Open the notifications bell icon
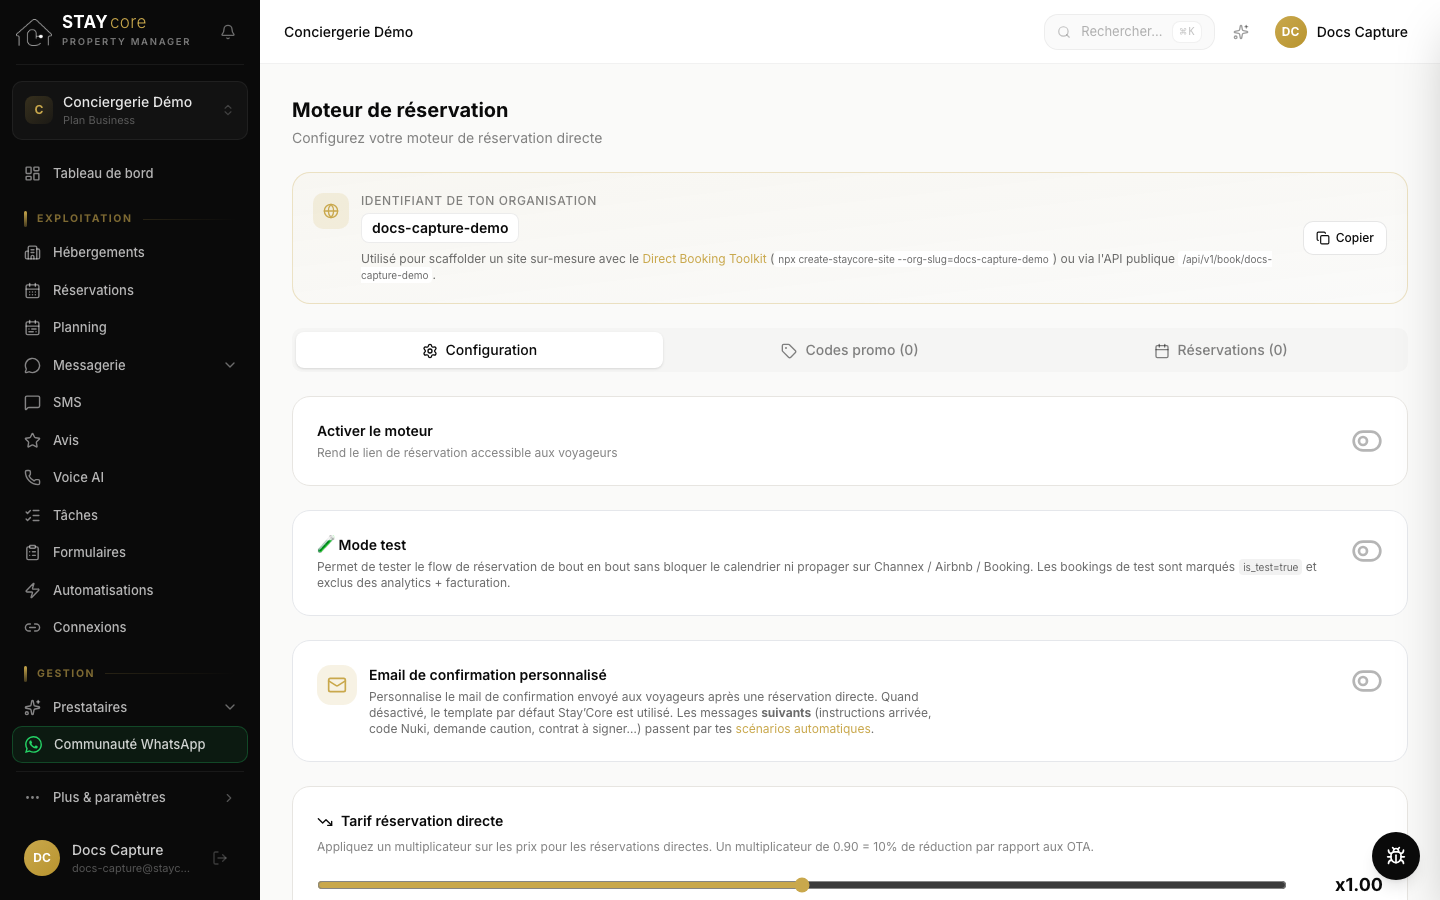This screenshot has width=1440, height=900. point(228,32)
